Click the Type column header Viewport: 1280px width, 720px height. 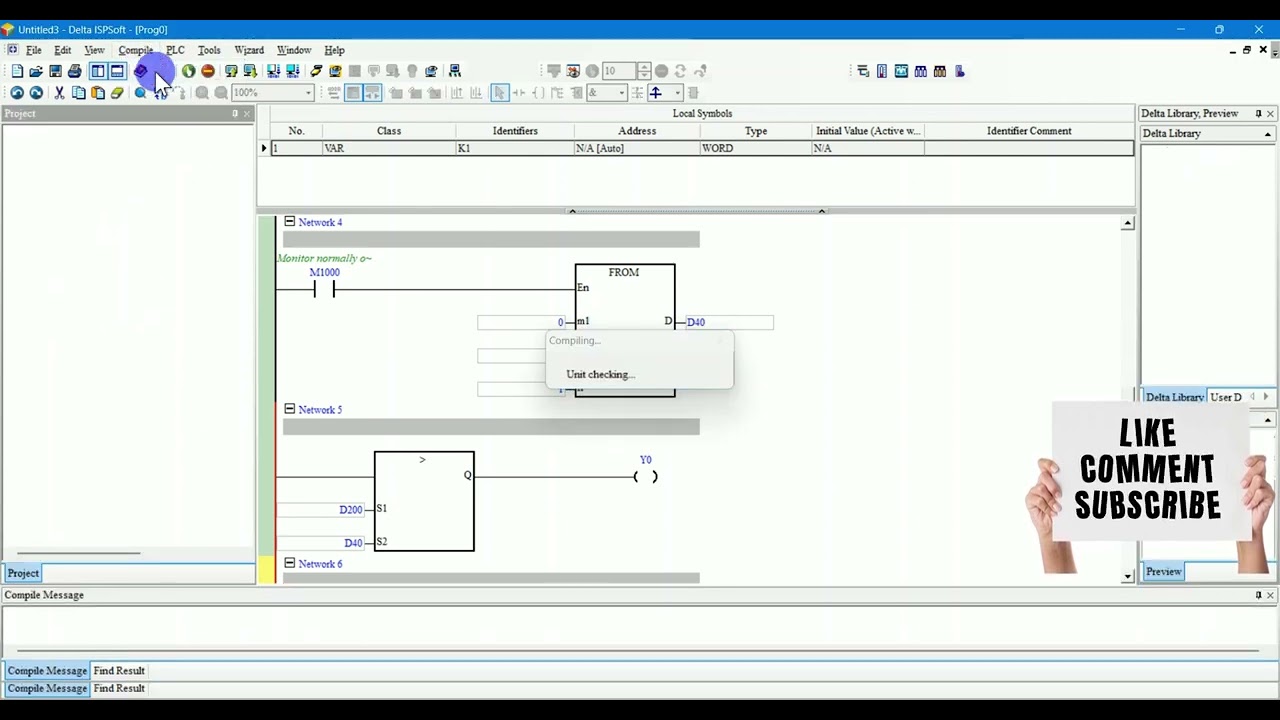pos(756,131)
